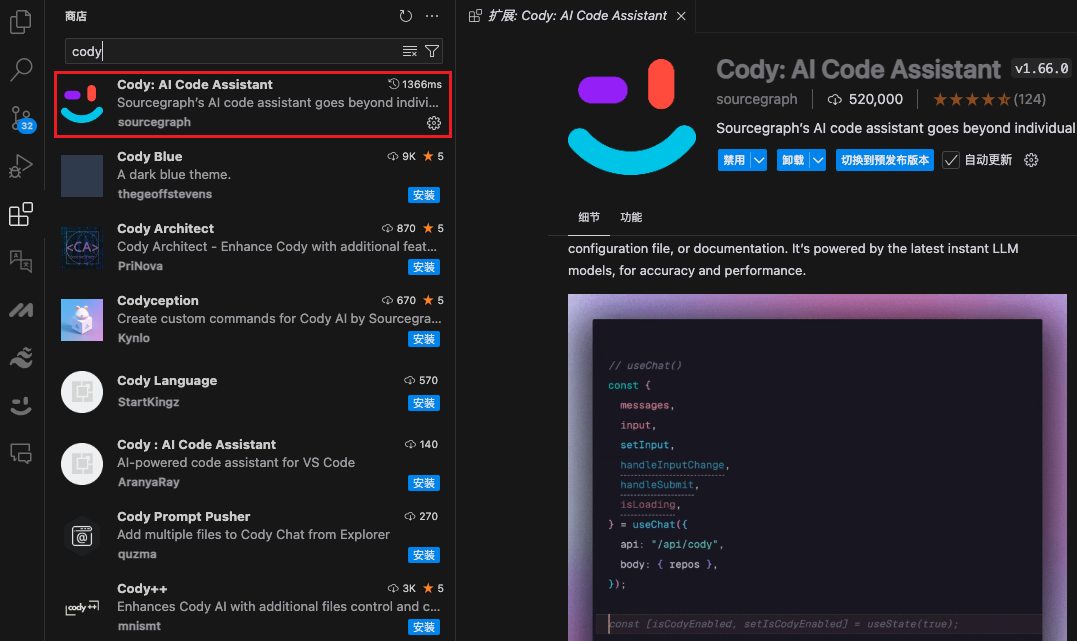Click the 520,000 install count

[x=865, y=99]
